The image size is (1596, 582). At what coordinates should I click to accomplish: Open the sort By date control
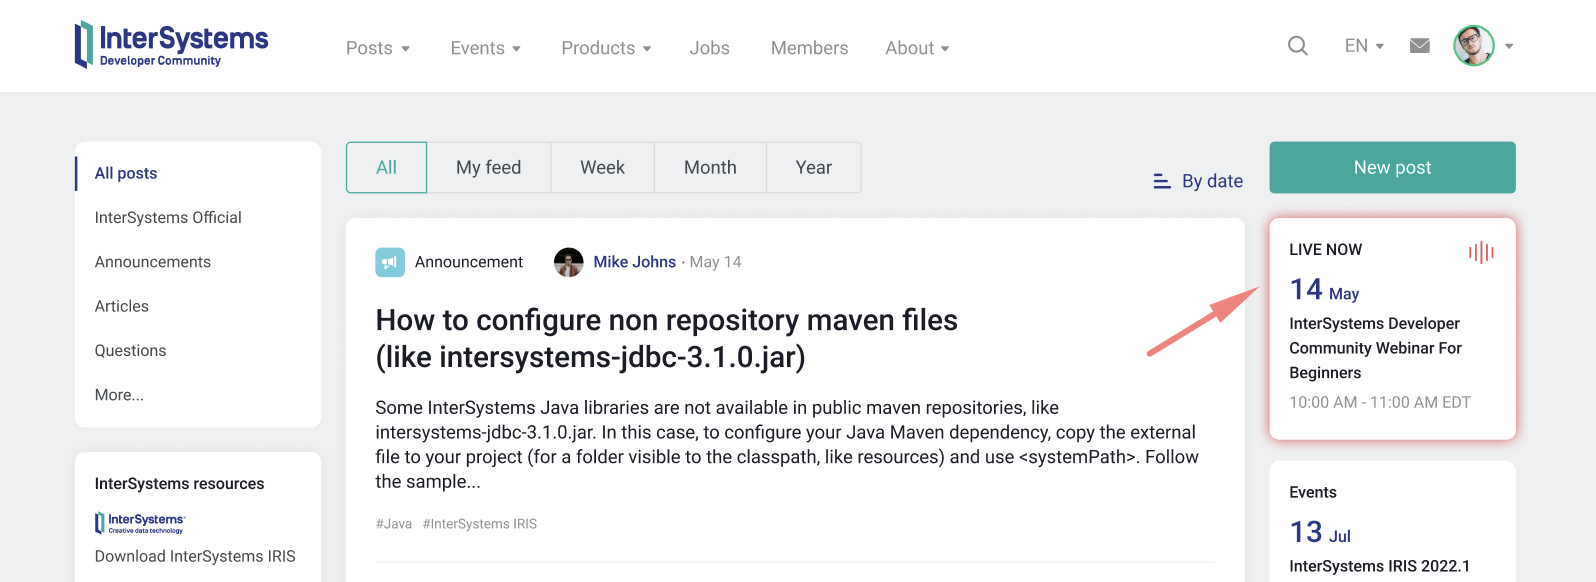coord(1198,181)
